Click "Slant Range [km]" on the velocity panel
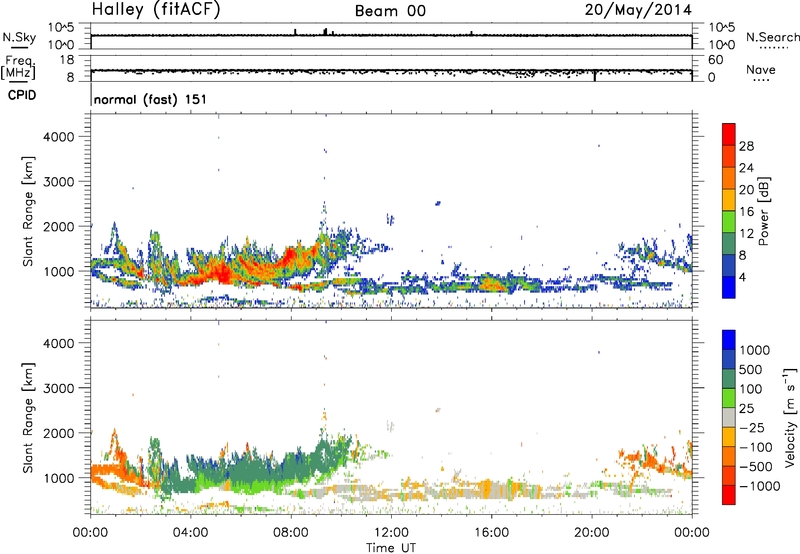The height and width of the screenshot is (554, 800). 28,418
